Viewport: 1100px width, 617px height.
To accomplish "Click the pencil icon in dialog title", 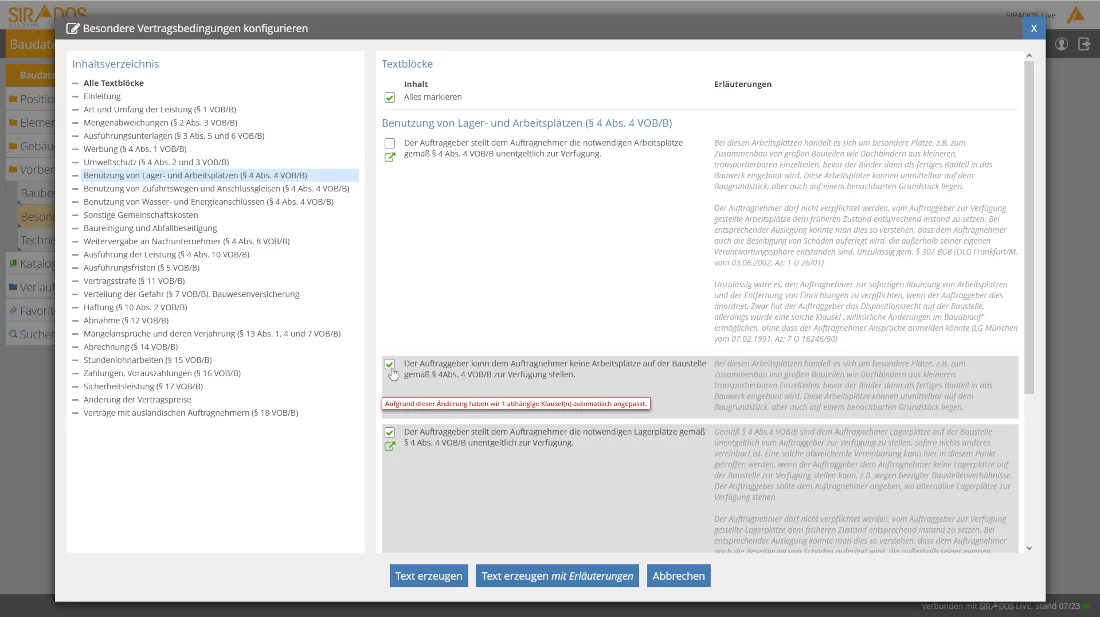I will (72, 29).
